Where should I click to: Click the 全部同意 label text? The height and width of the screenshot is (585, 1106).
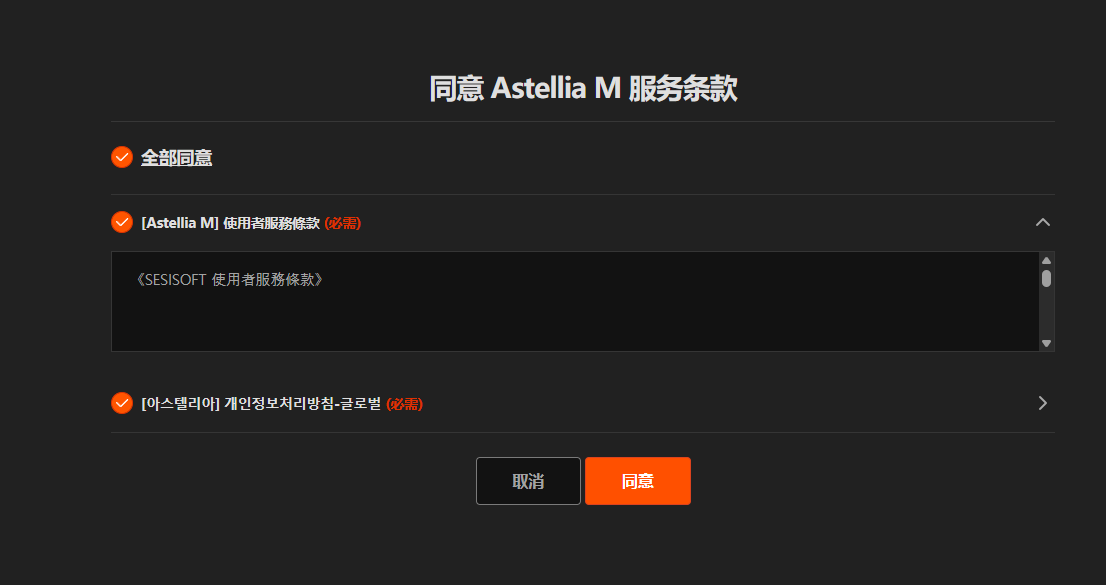(x=176, y=157)
